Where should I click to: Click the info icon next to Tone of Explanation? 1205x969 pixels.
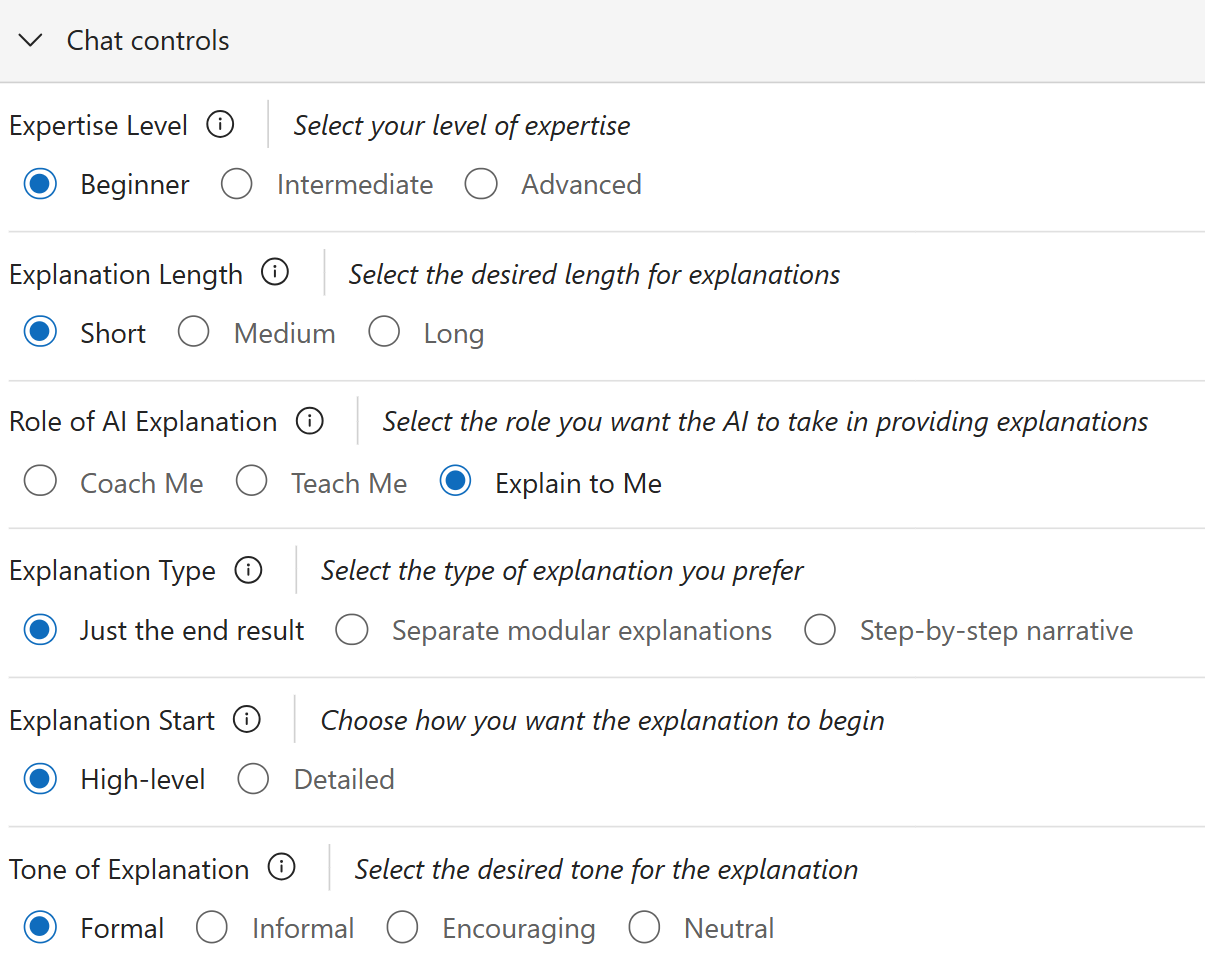[282, 868]
